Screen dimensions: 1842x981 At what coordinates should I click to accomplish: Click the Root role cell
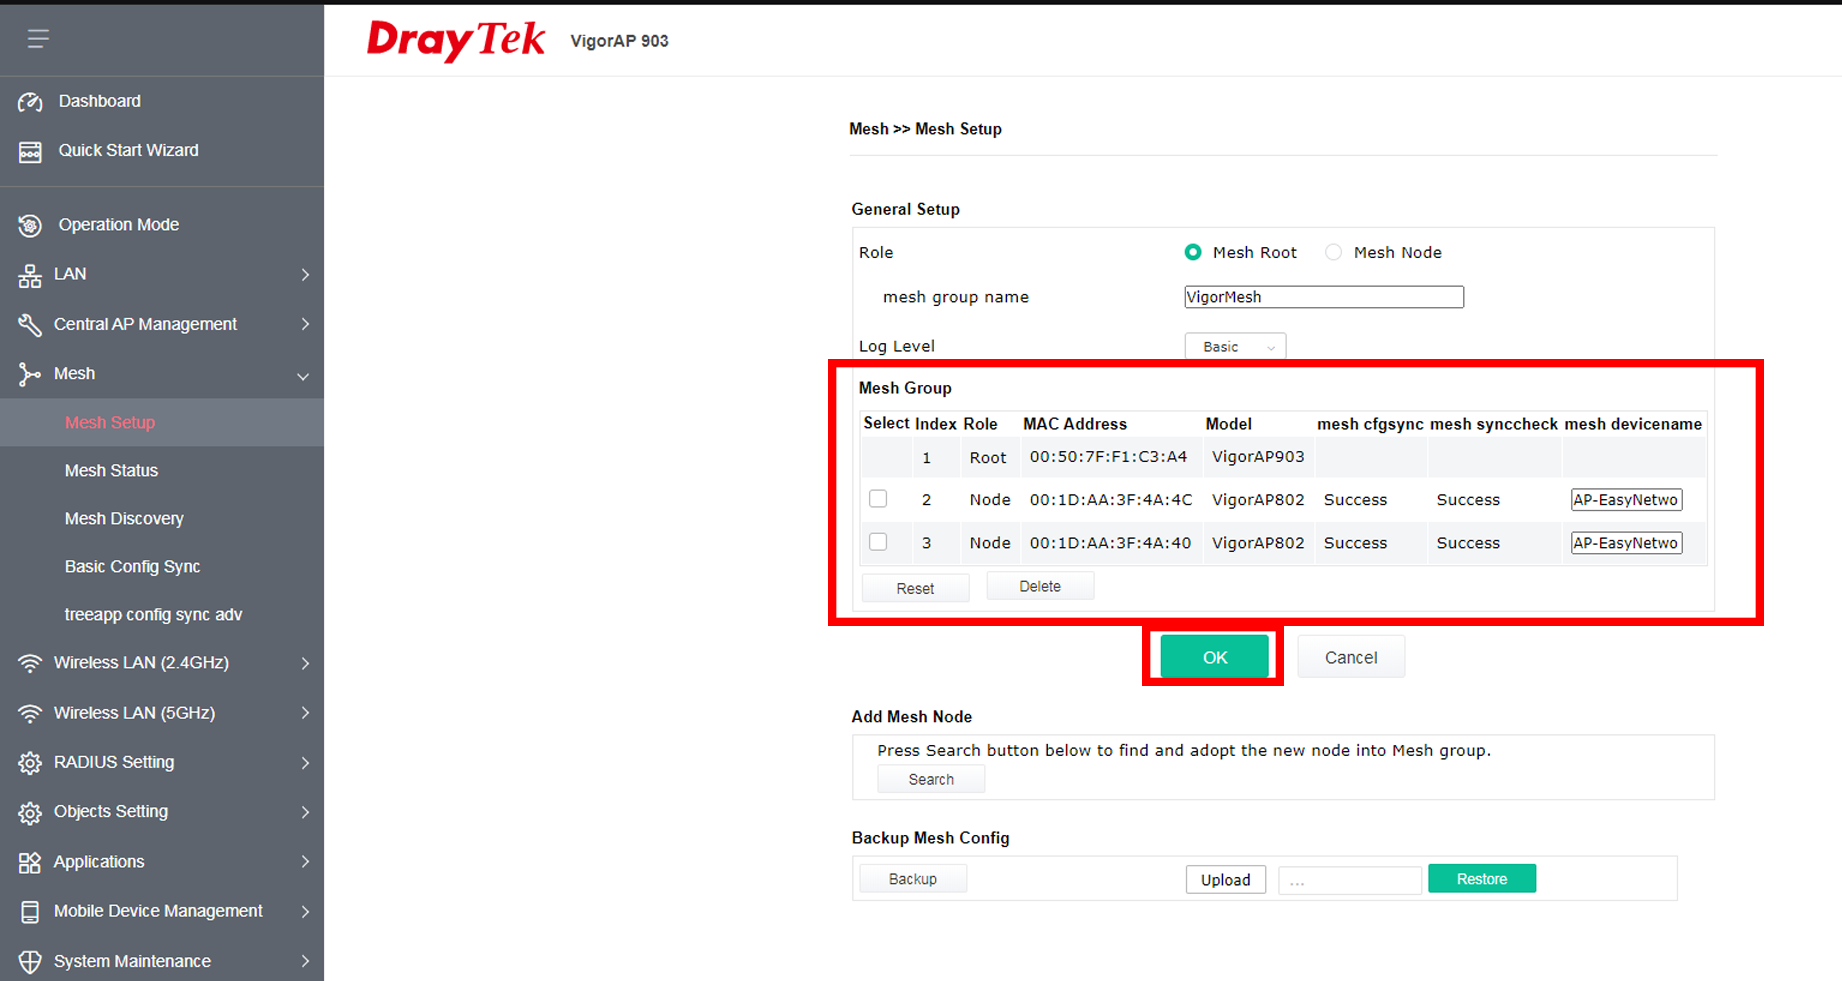(988, 457)
